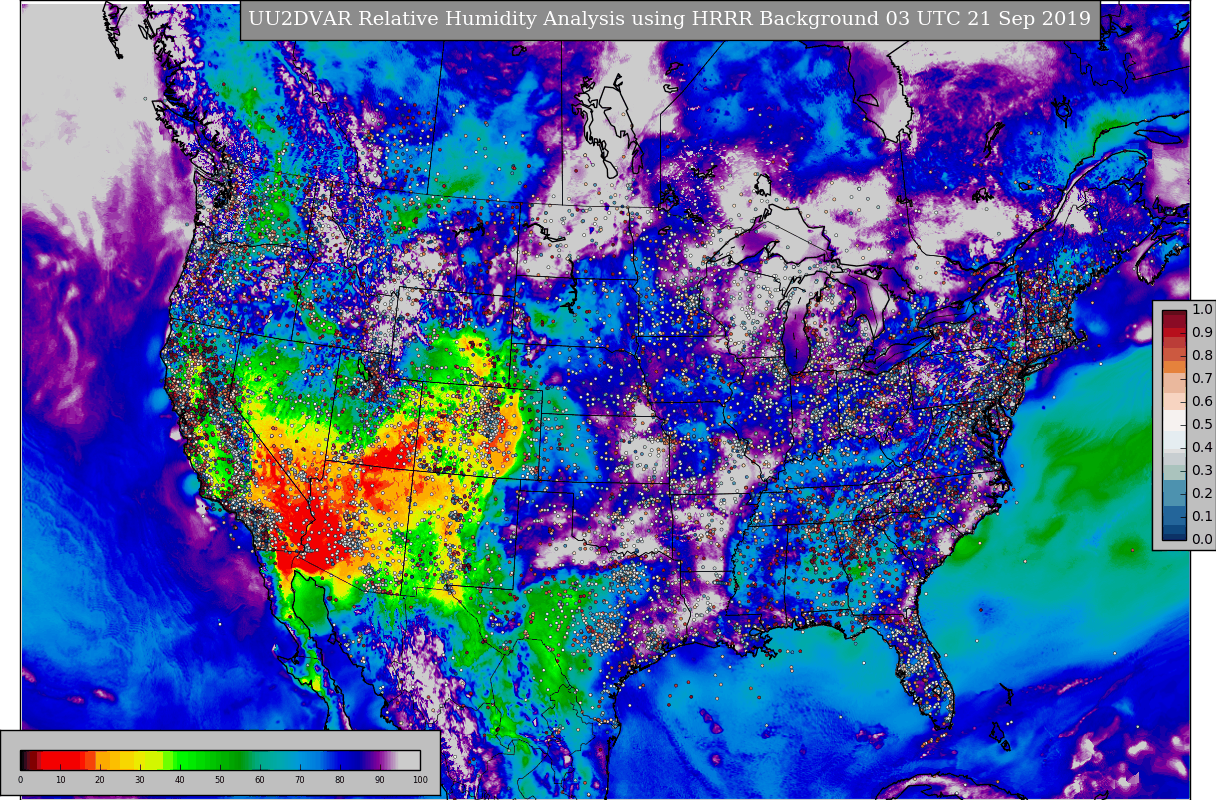The image size is (1216, 800).
Task: Click tick label 30 on horizontal humidity colorbar
Action: point(140,780)
